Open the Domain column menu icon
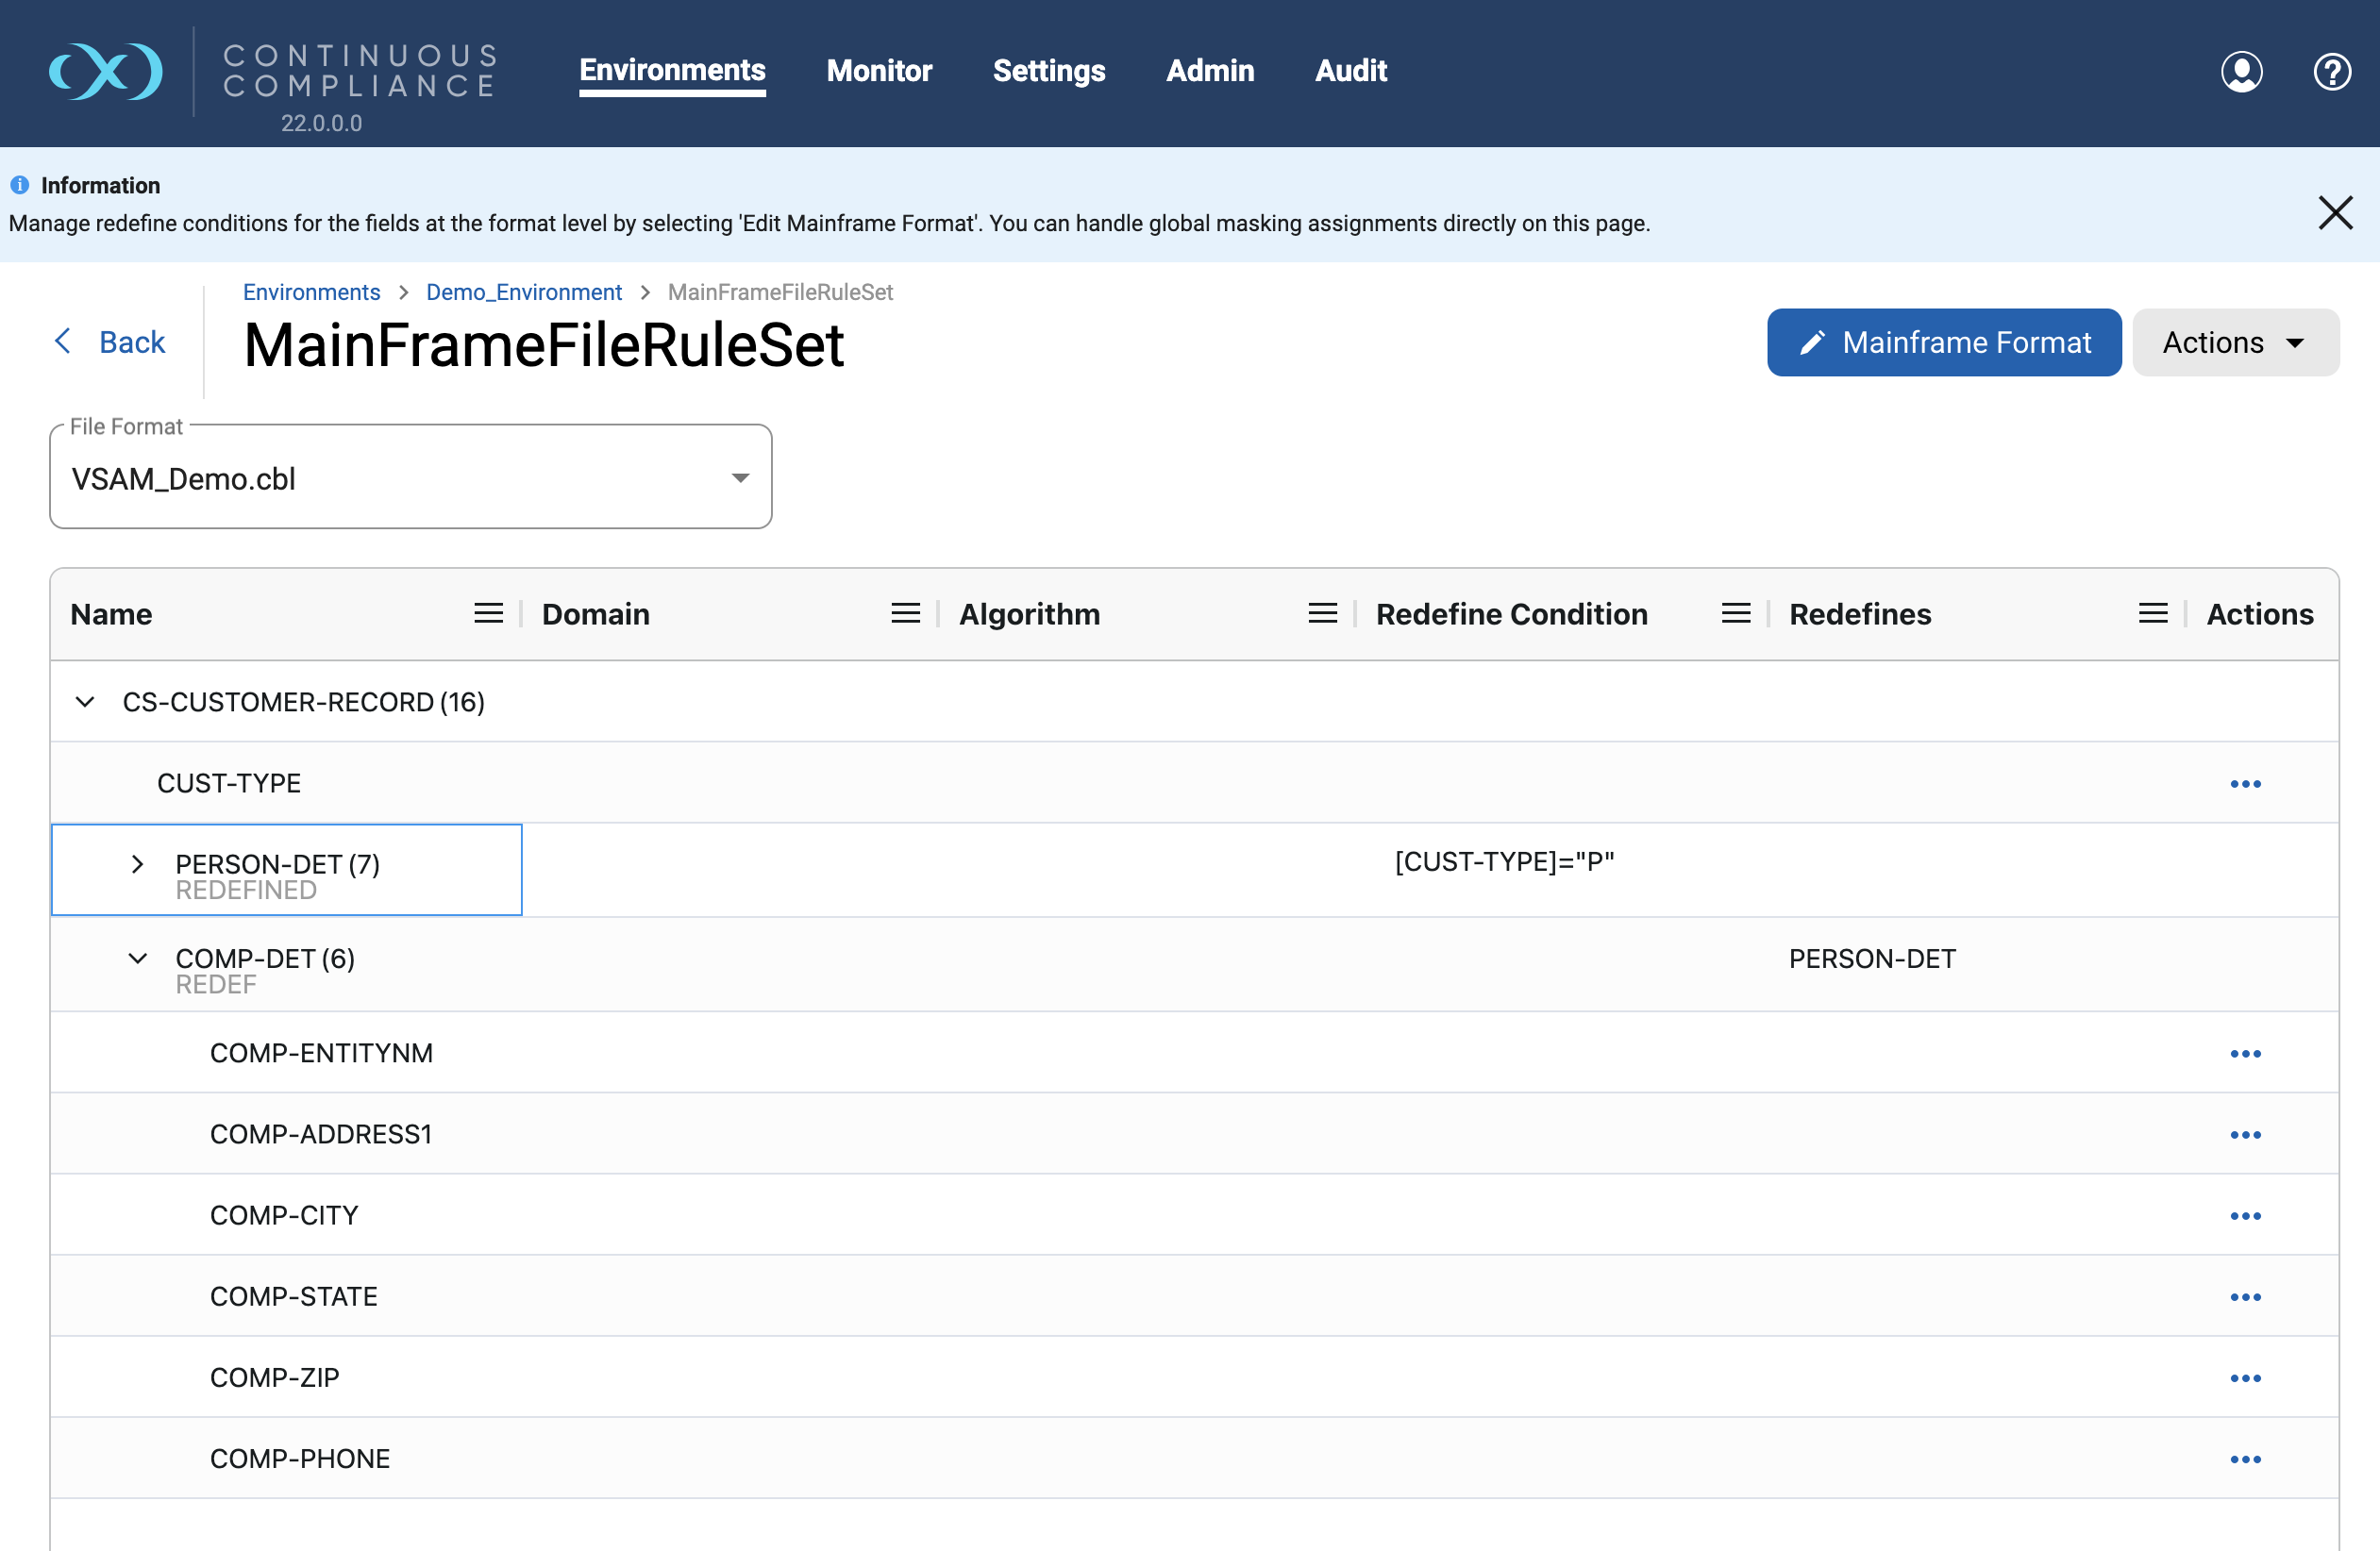 tap(905, 613)
